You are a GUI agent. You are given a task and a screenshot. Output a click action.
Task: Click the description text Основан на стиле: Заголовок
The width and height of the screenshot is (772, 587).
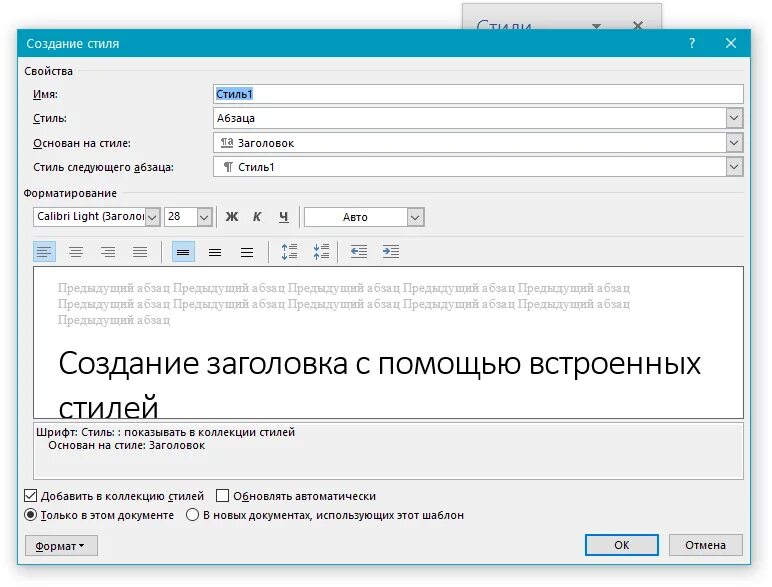[x=127, y=446]
